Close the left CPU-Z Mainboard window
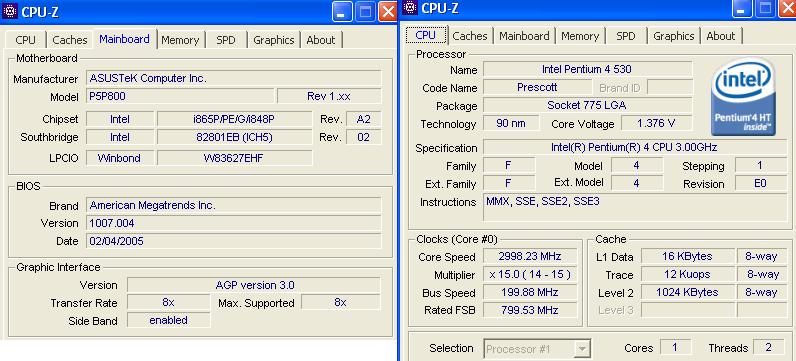The image size is (796, 361). tap(388, 13)
